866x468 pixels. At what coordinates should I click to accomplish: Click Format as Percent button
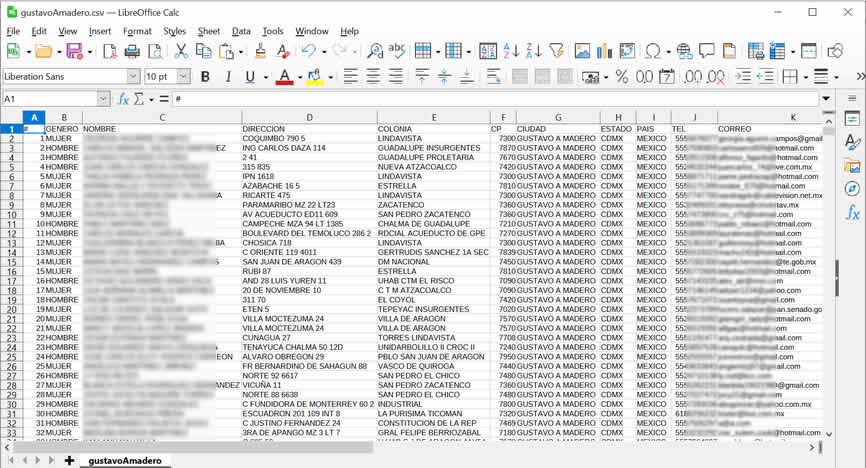point(622,77)
